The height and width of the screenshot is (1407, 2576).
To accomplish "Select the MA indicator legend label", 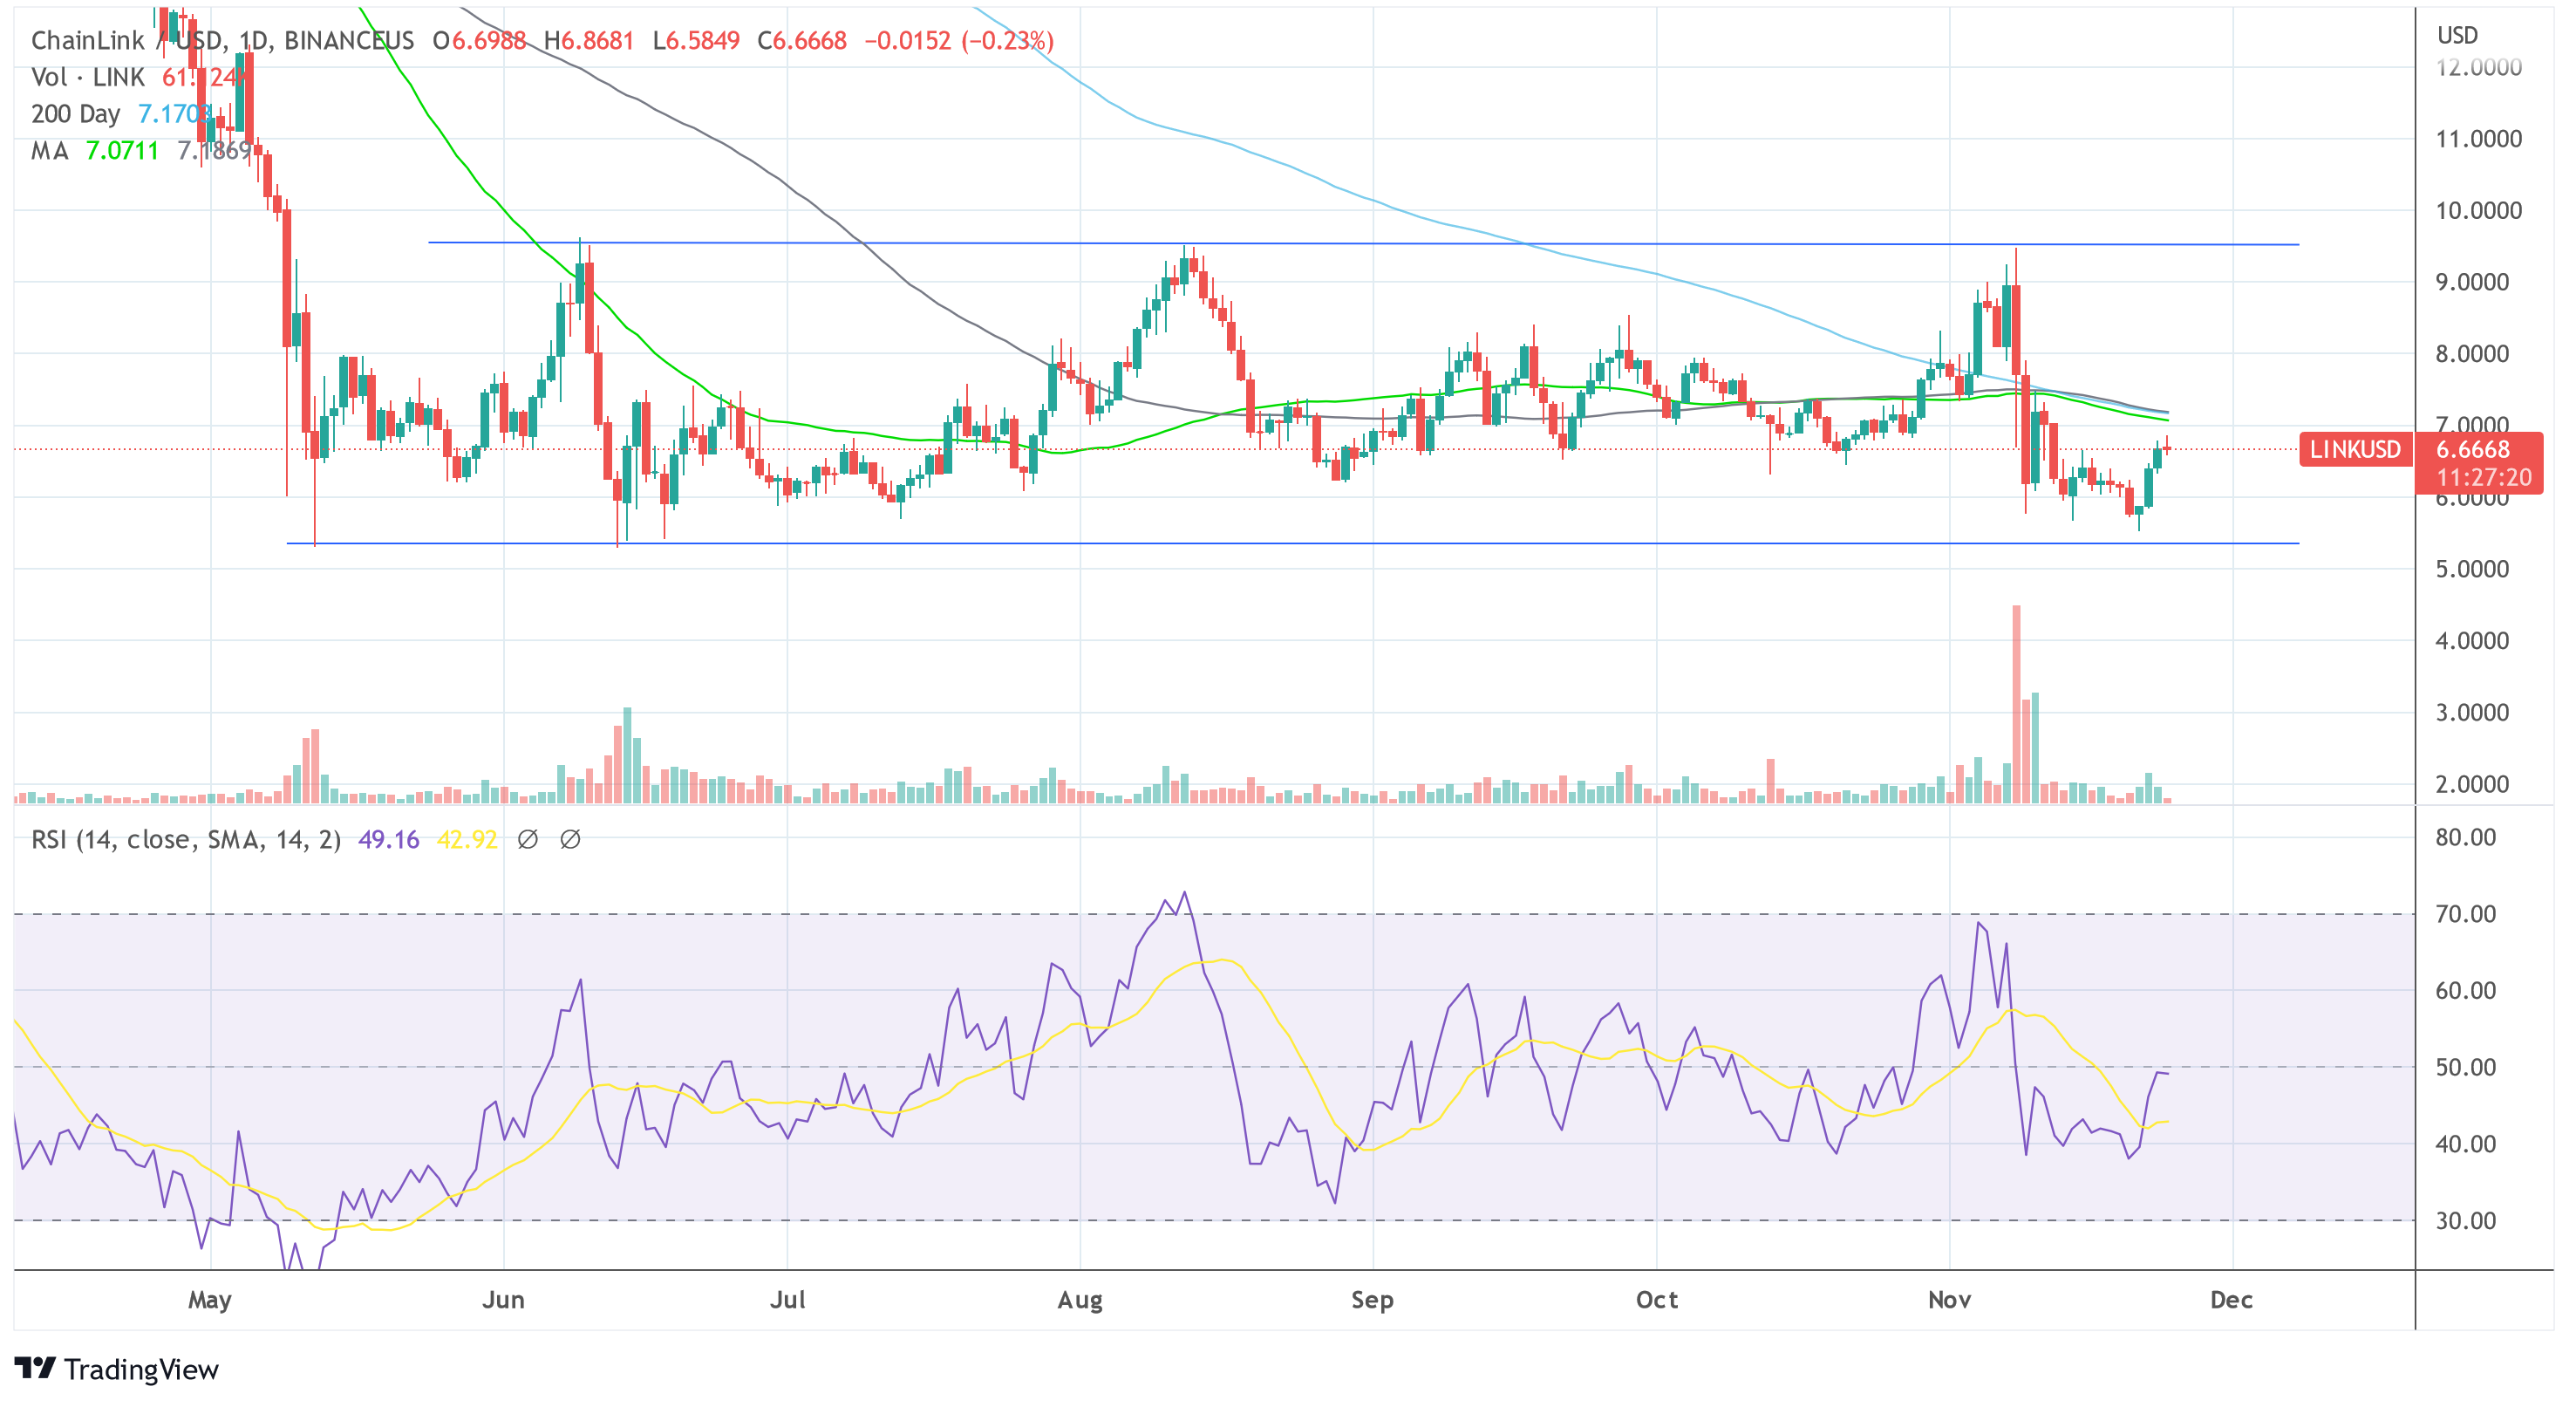I will coord(49,151).
